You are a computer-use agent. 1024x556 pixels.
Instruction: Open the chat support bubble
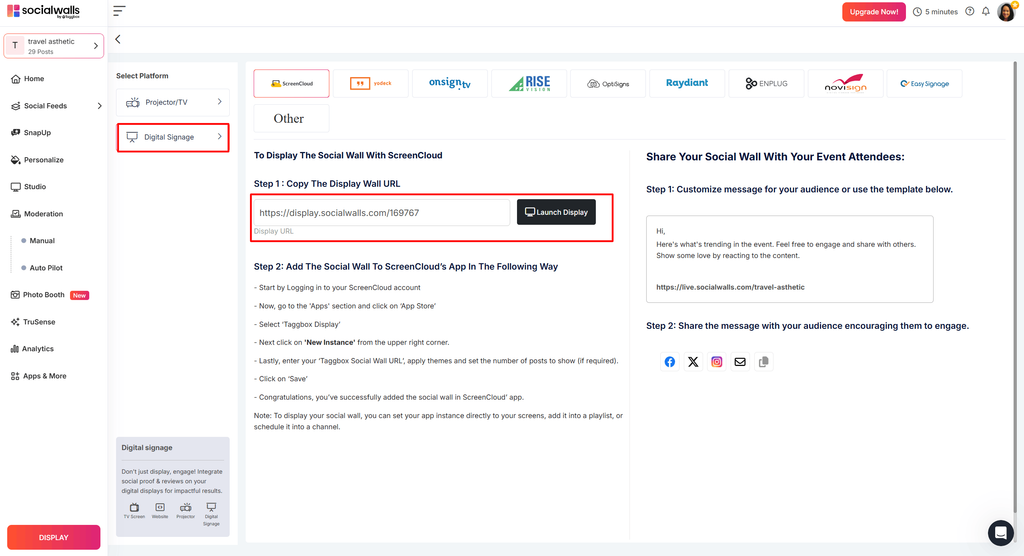click(x=1000, y=533)
